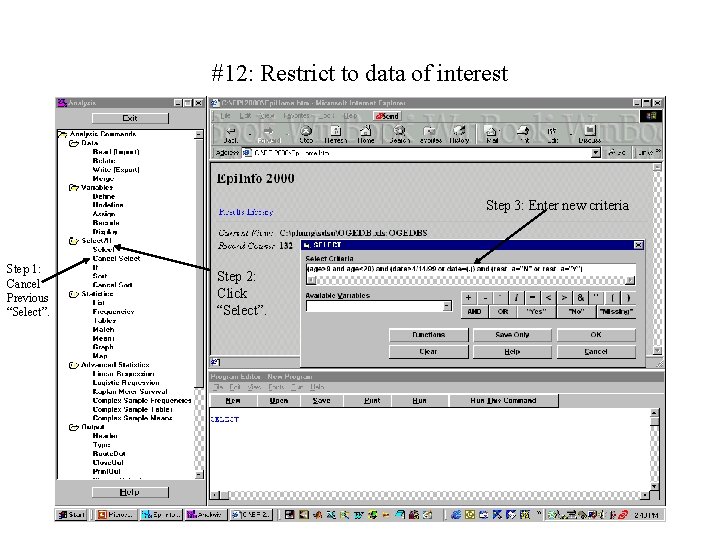Insert the ampersand operator
720x540 pixels.
580,298
